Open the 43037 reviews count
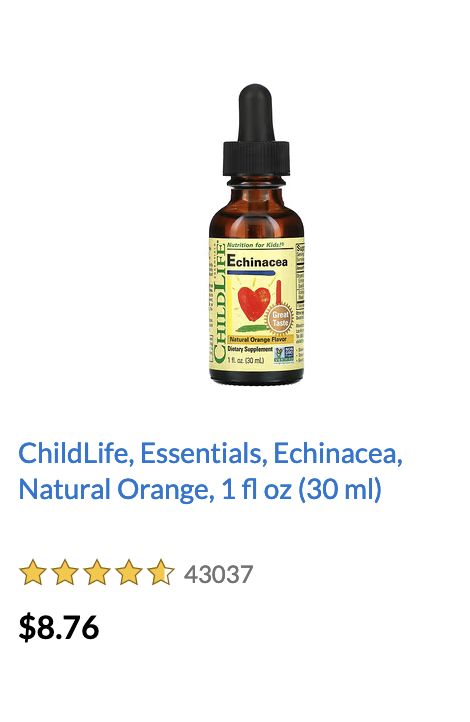The image size is (470, 722). (x=219, y=574)
